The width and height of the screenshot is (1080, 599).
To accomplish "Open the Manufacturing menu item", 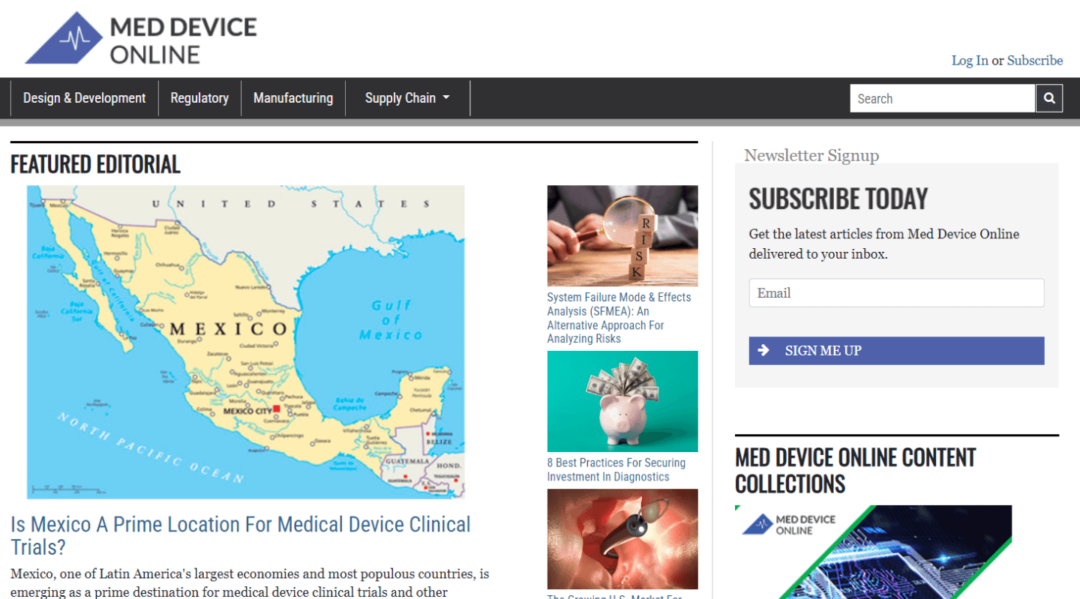I will 293,98.
